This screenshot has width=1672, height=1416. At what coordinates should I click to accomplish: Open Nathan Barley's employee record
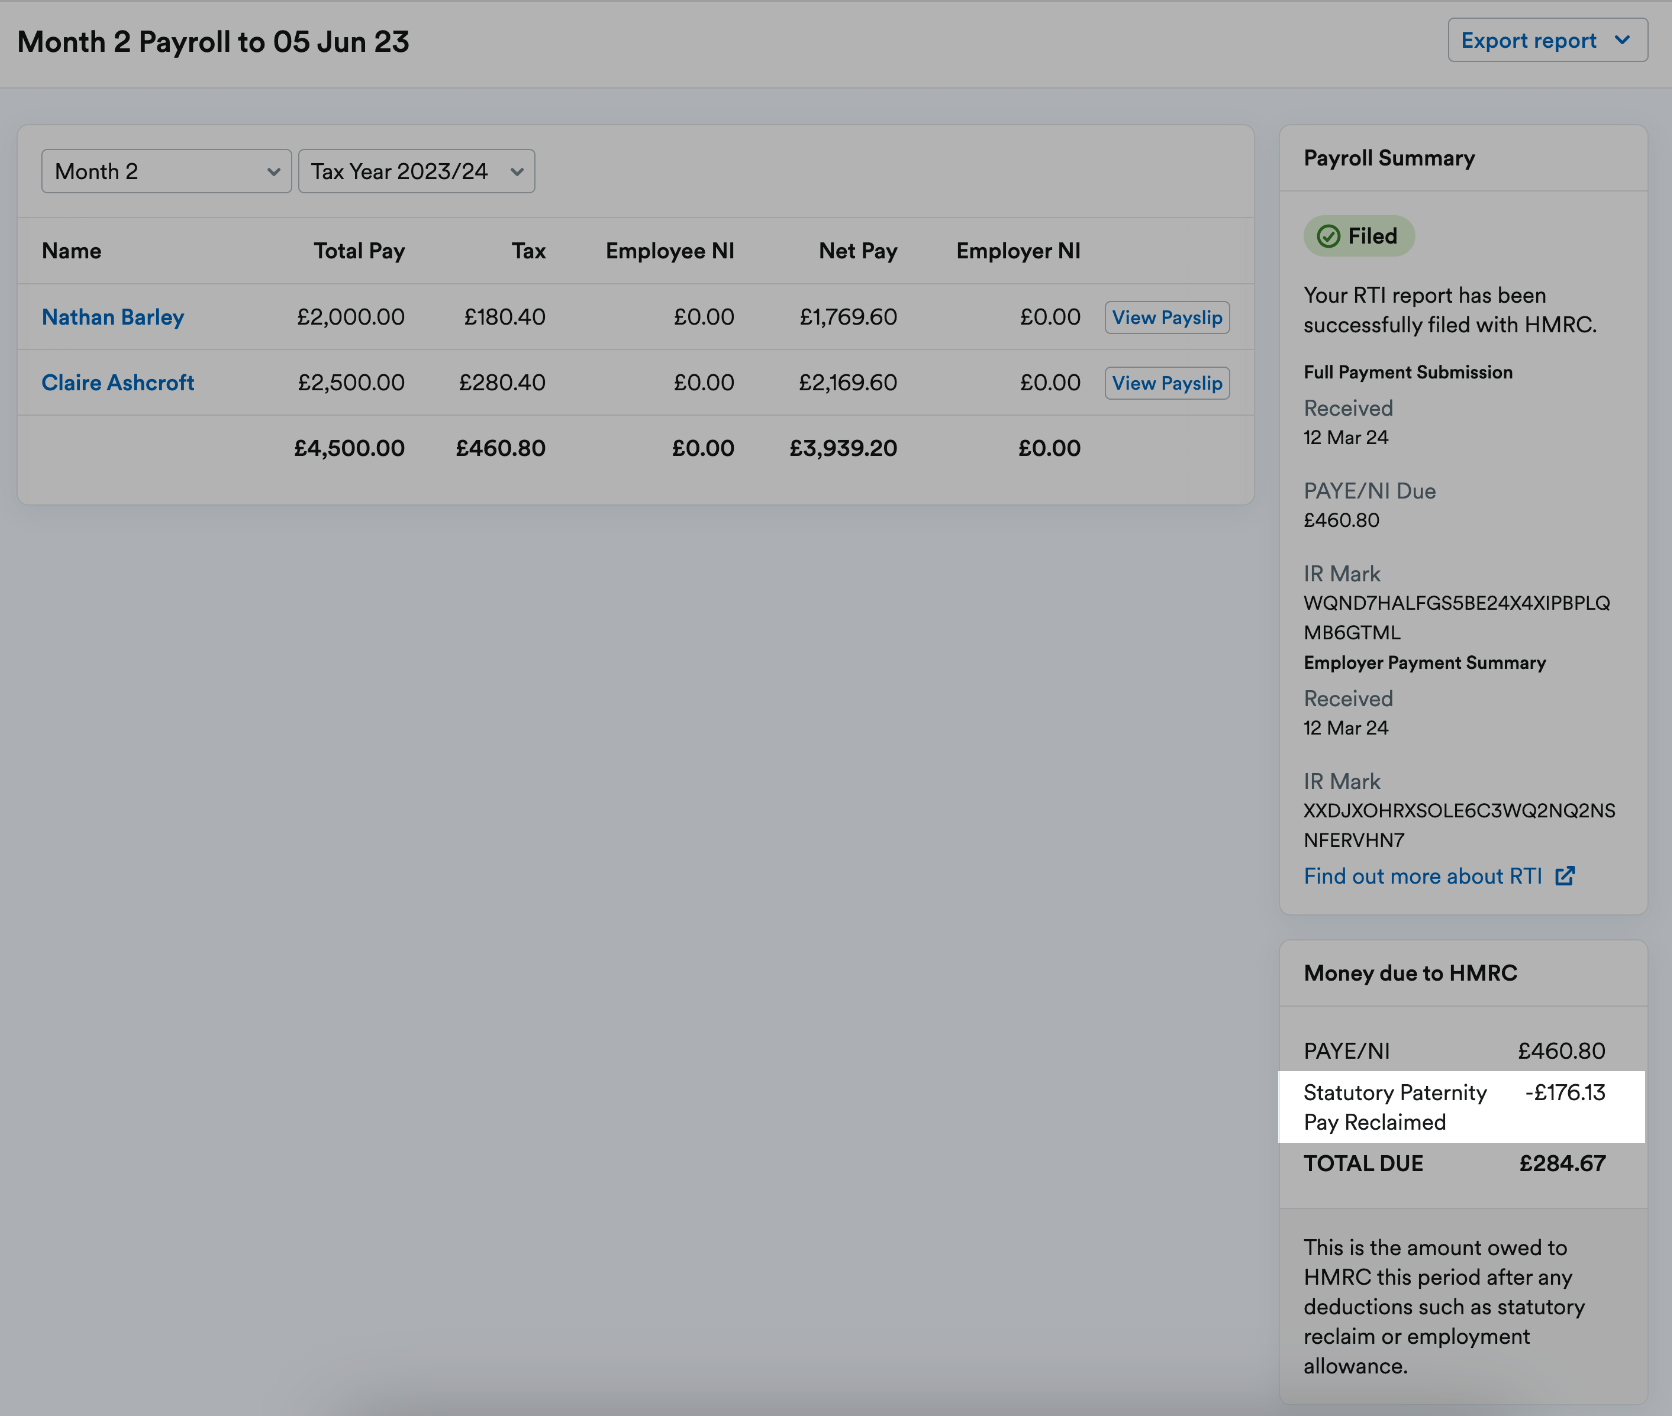click(x=112, y=317)
